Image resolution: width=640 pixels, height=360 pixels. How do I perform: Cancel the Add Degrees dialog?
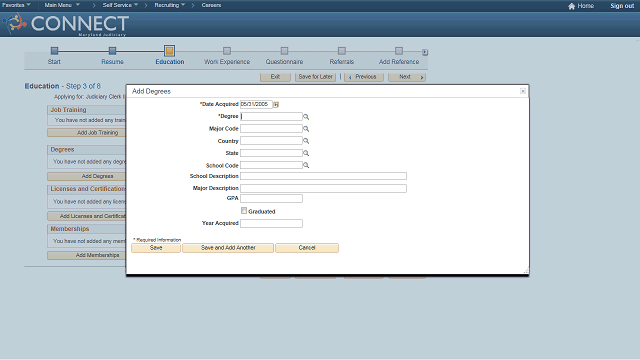tap(307, 248)
